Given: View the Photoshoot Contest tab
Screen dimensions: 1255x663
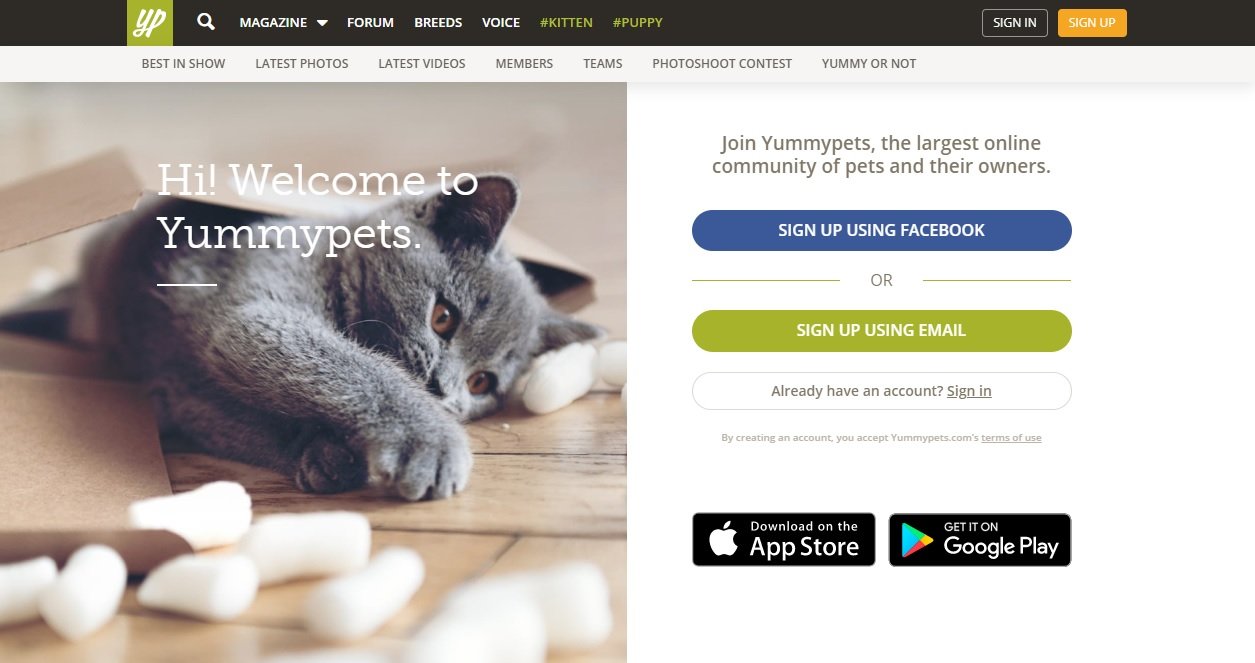Looking at the screenshot, I should coord(722,63).
